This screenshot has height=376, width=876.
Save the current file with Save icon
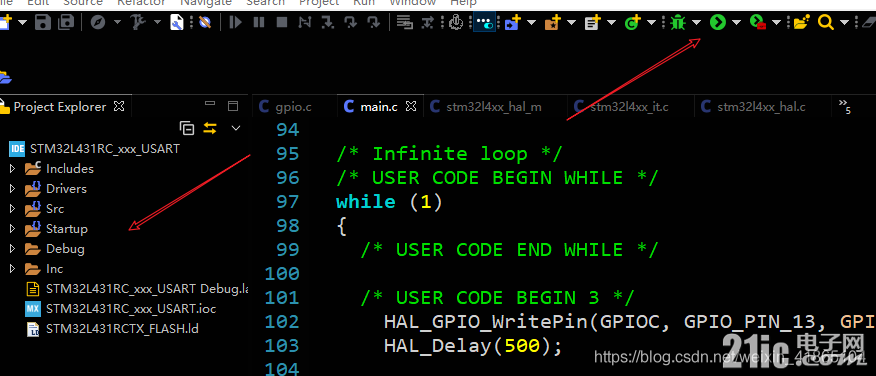43,22
